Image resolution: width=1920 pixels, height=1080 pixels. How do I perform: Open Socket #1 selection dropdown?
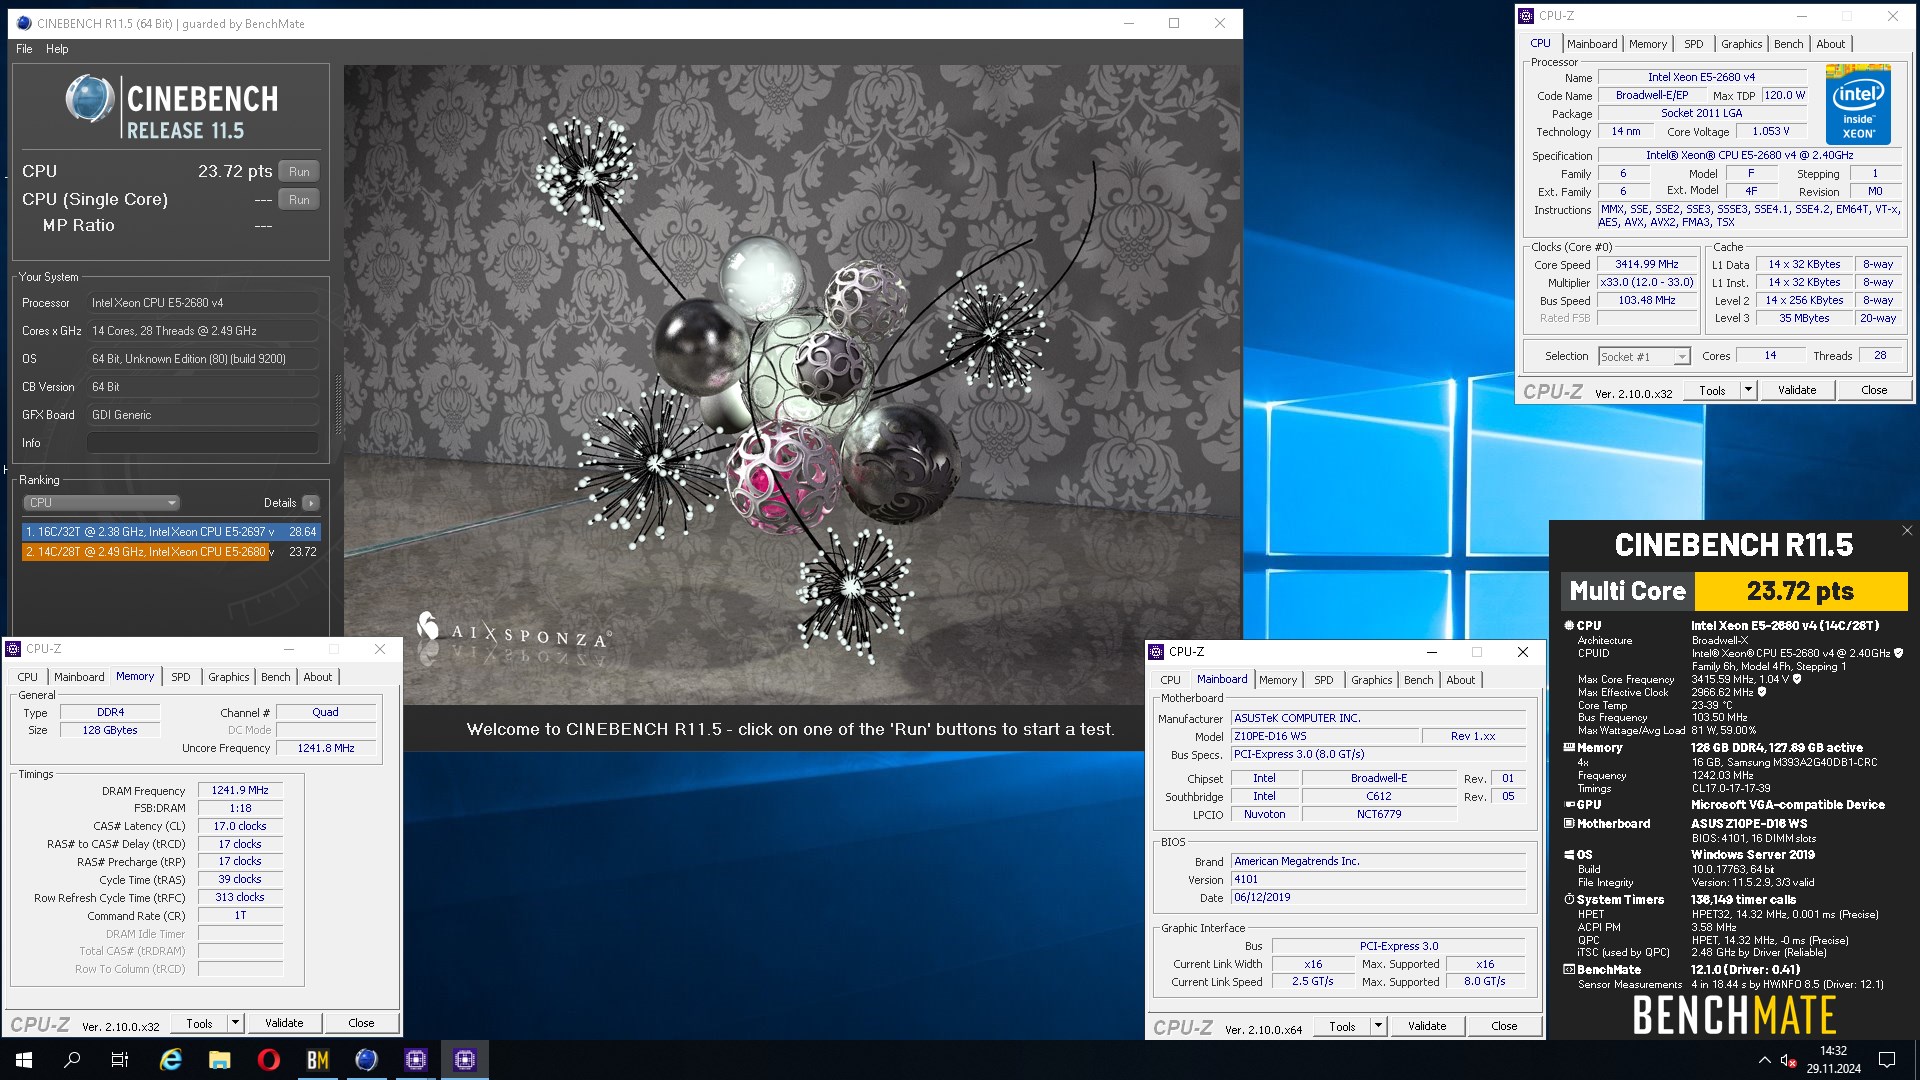pyautogui.click(x=1644, y=357)
